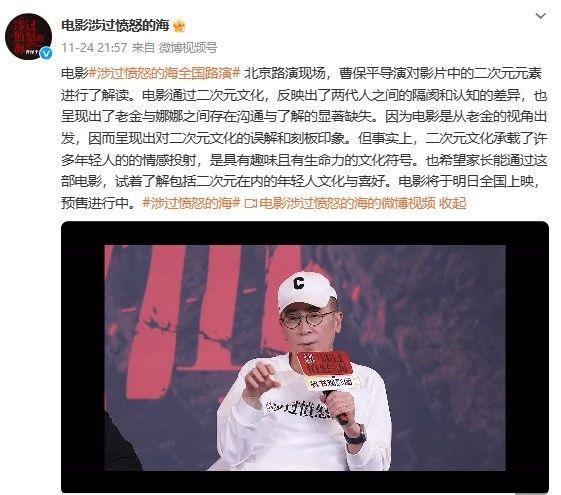Screen dimensions: 561x495
Task: Open the 电影涉过愤怒的海 profile avatar
Action: click(x=28, y=36)
